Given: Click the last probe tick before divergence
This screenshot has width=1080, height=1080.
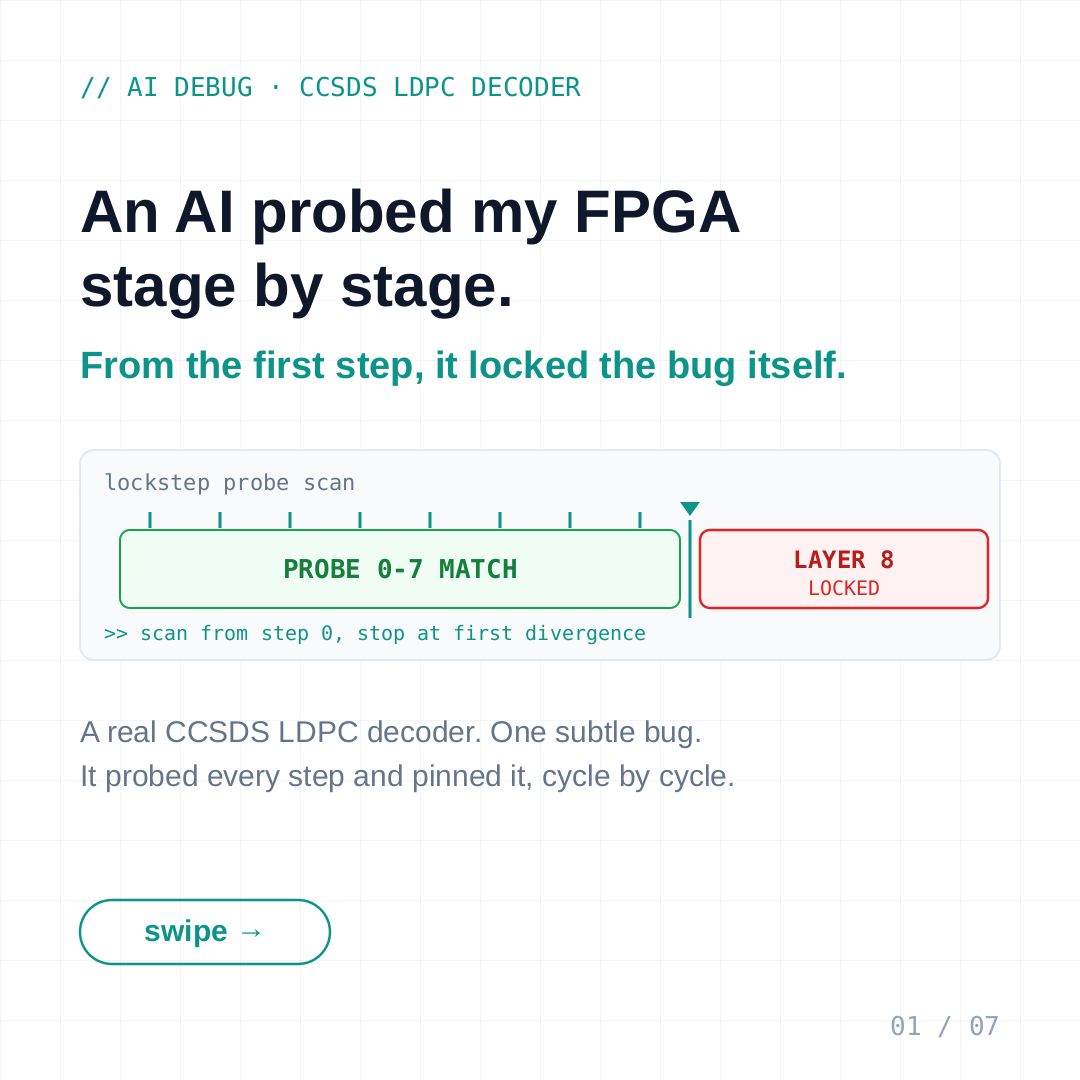Looking at the screenshot, I should pyautogui.click(x=640, y=520).
